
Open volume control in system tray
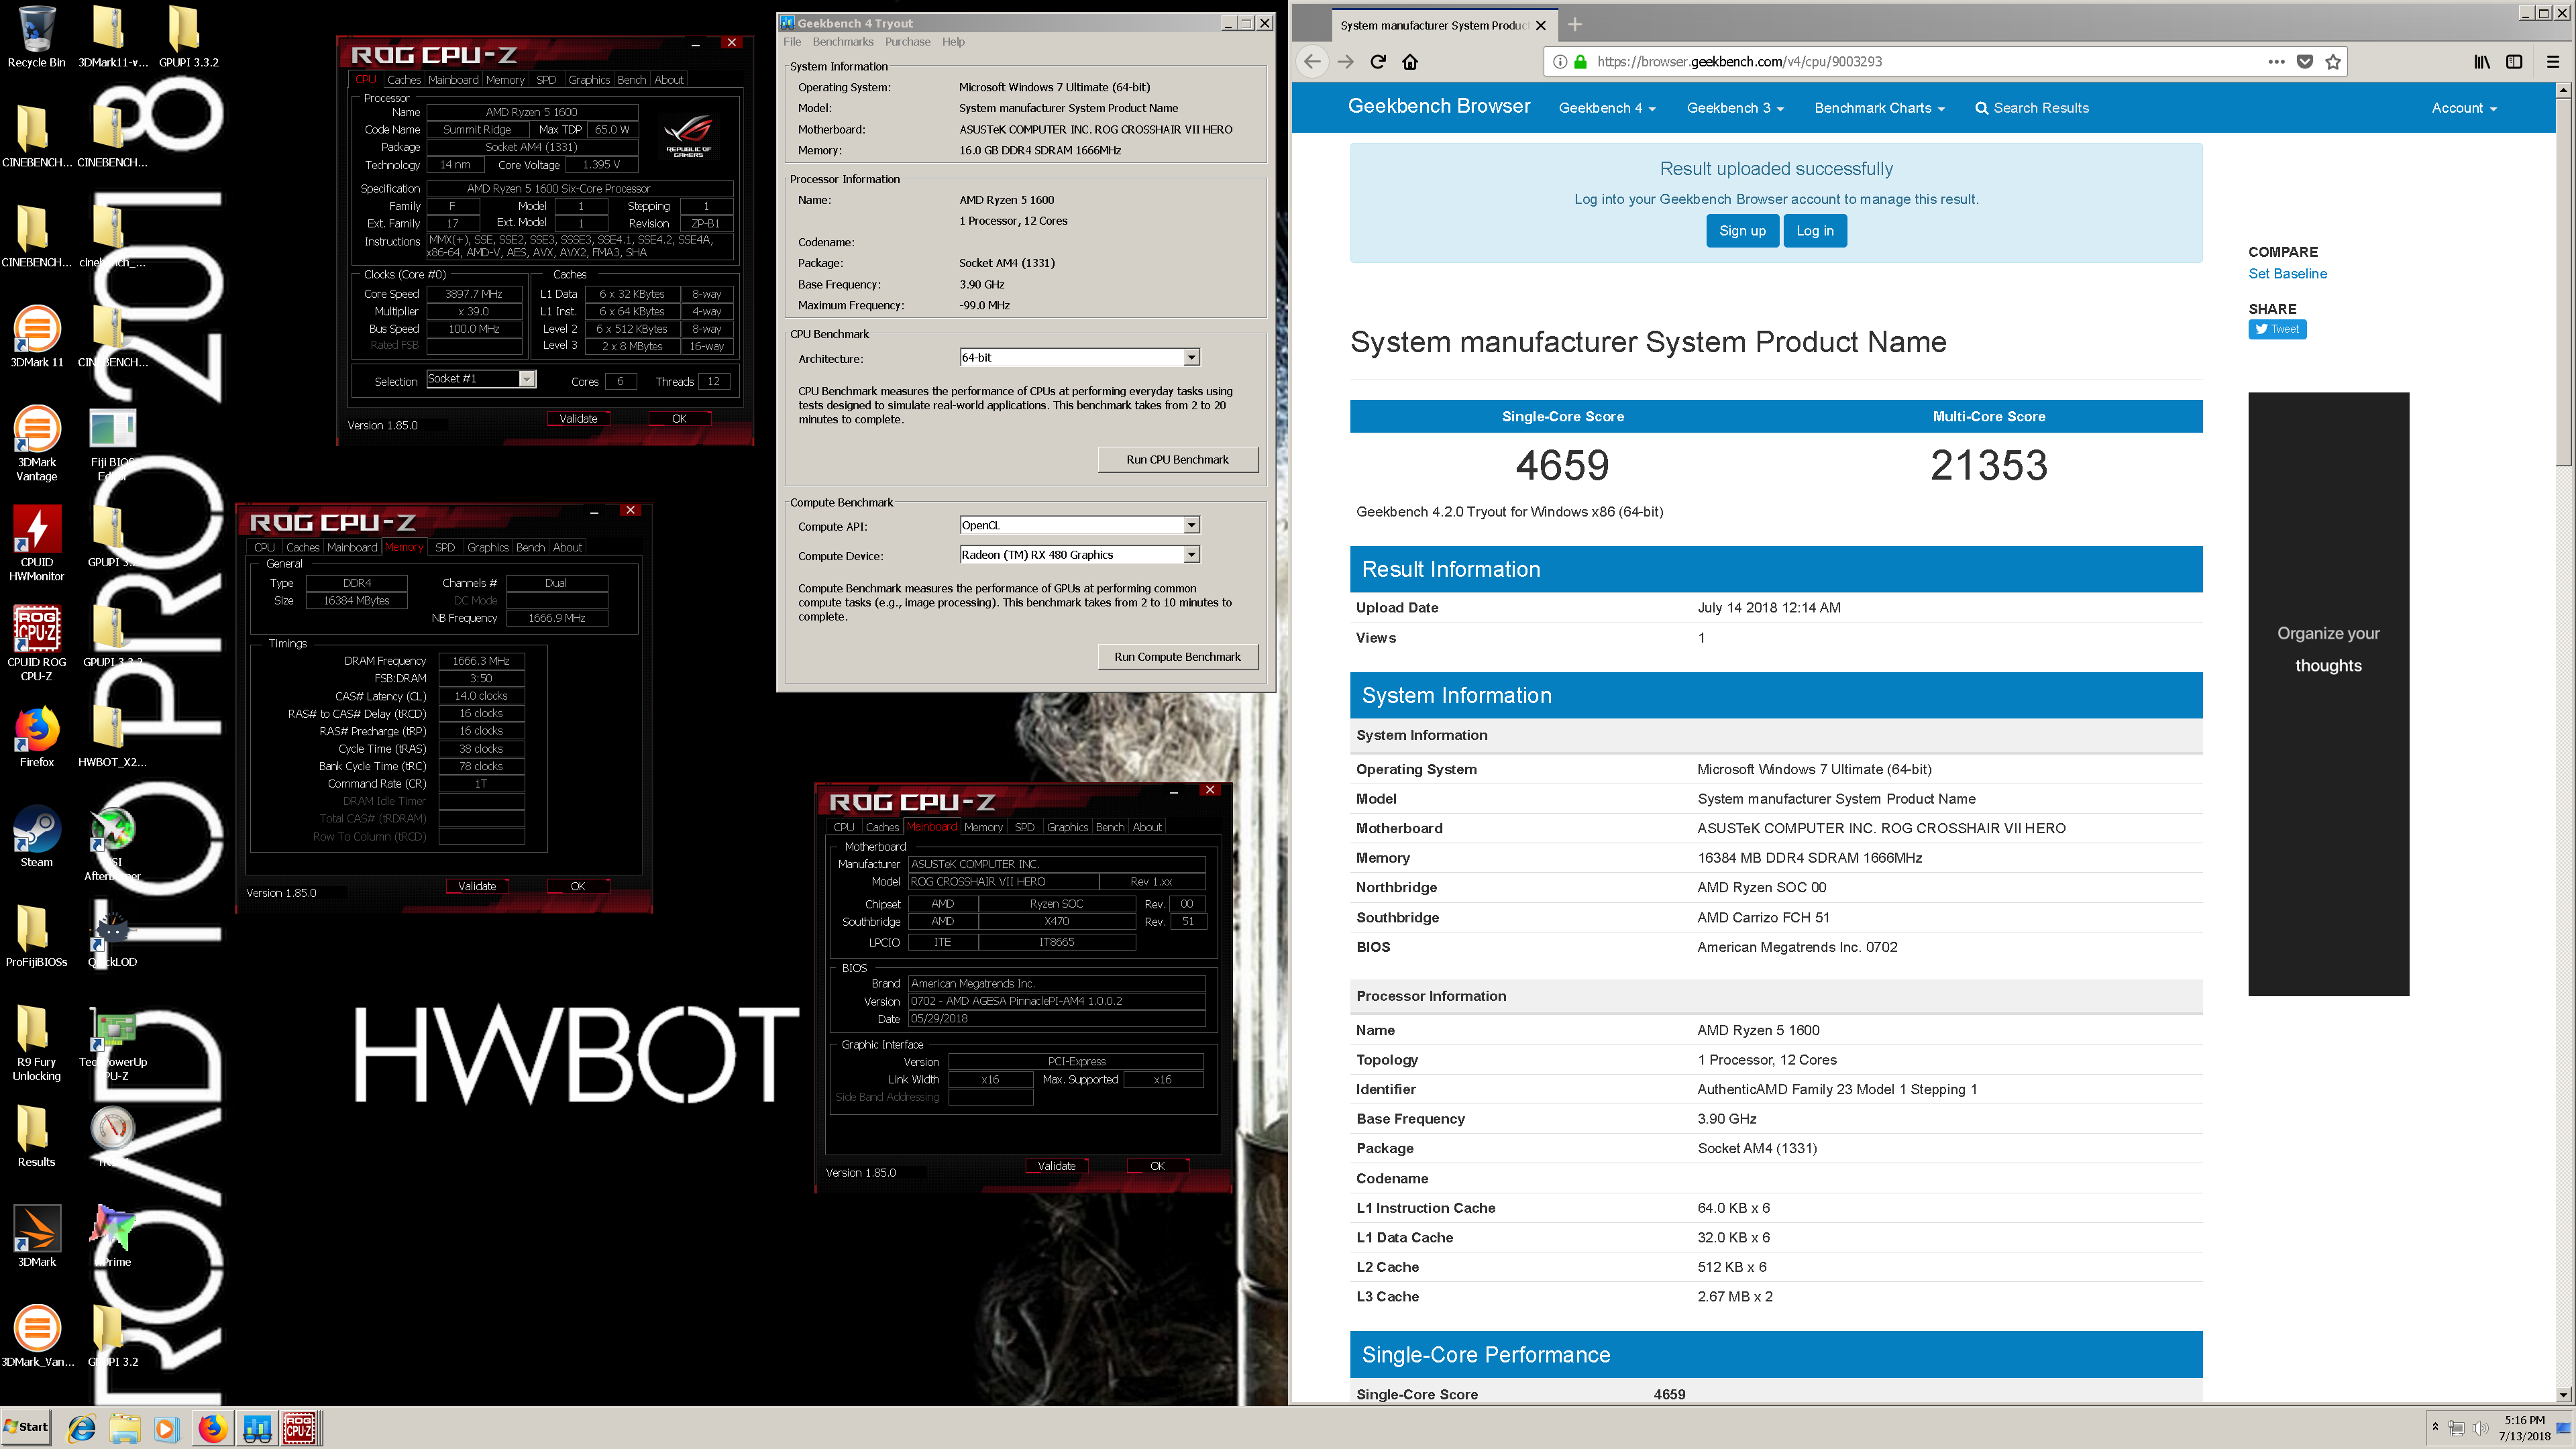click(2481, 1428)
